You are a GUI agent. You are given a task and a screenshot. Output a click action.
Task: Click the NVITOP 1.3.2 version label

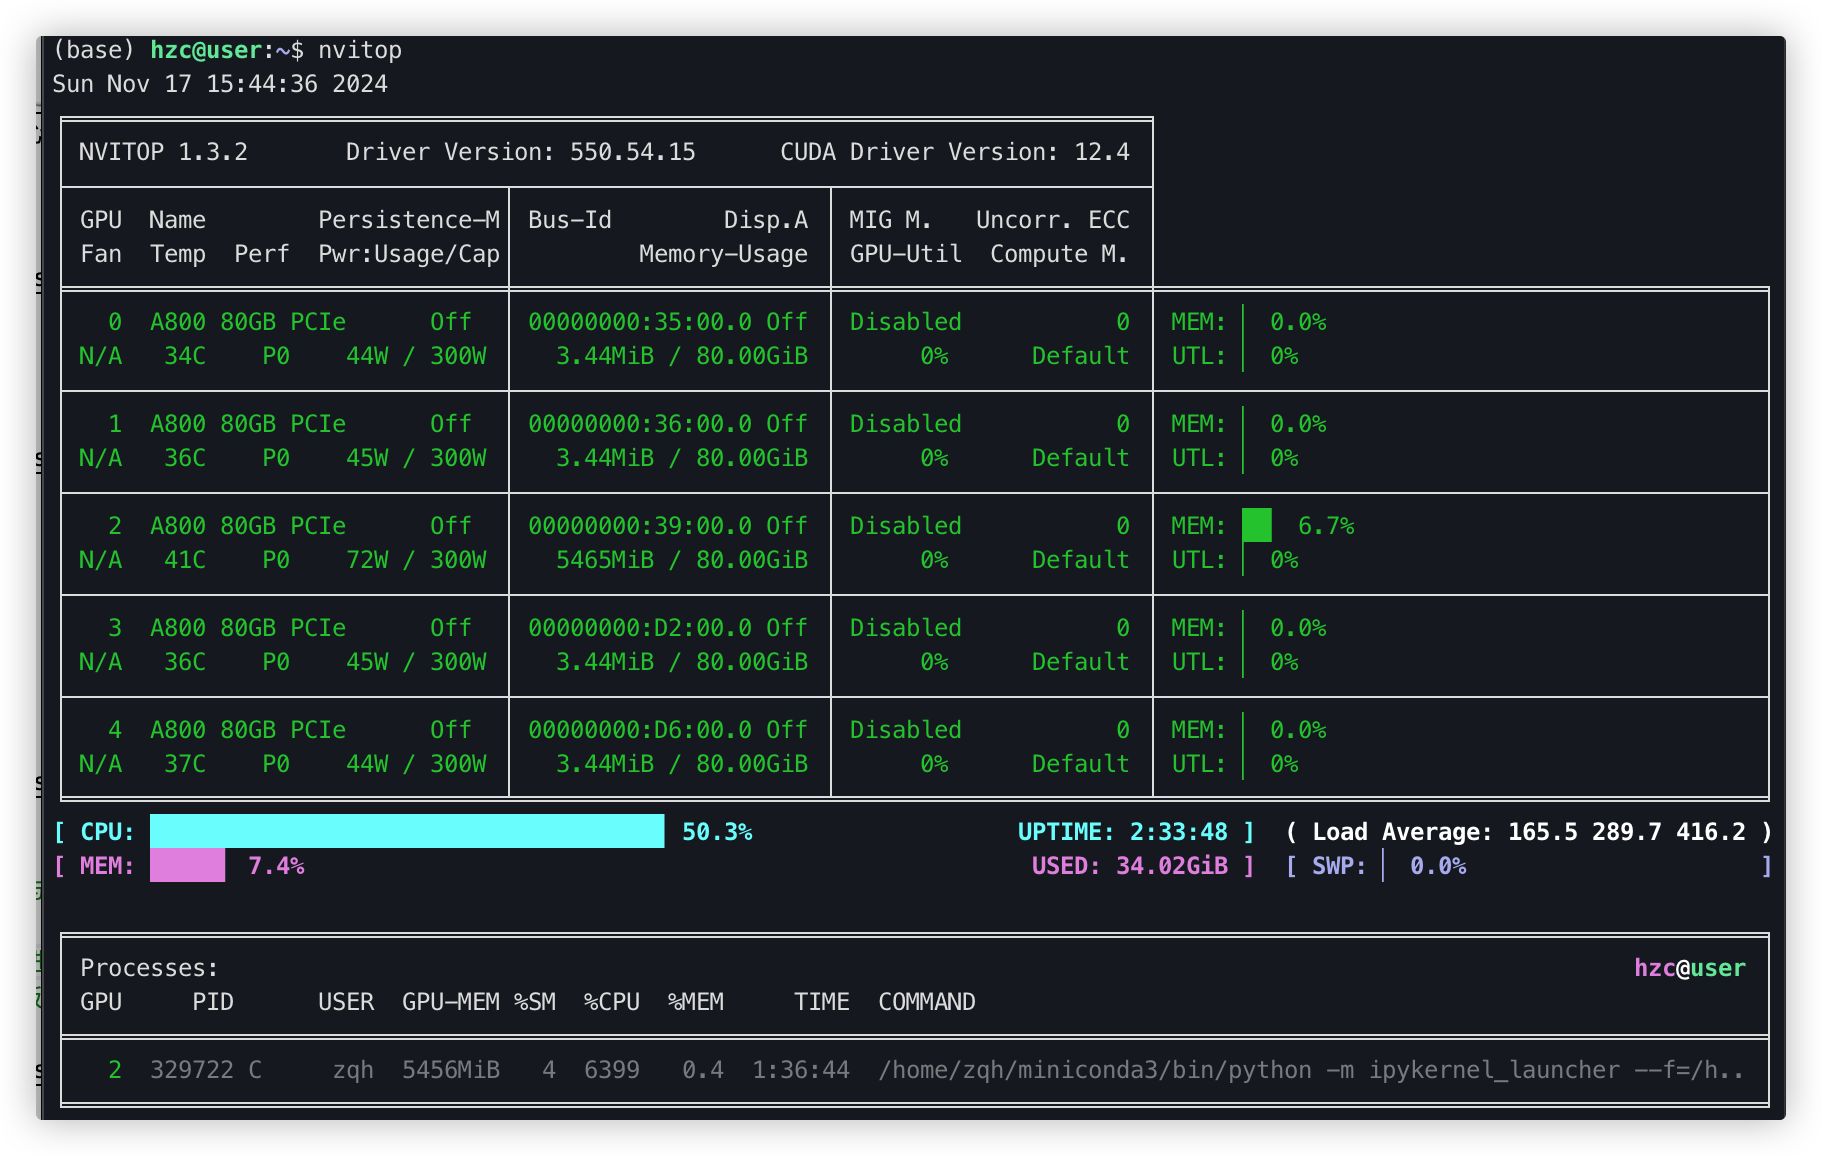point(163,152)
